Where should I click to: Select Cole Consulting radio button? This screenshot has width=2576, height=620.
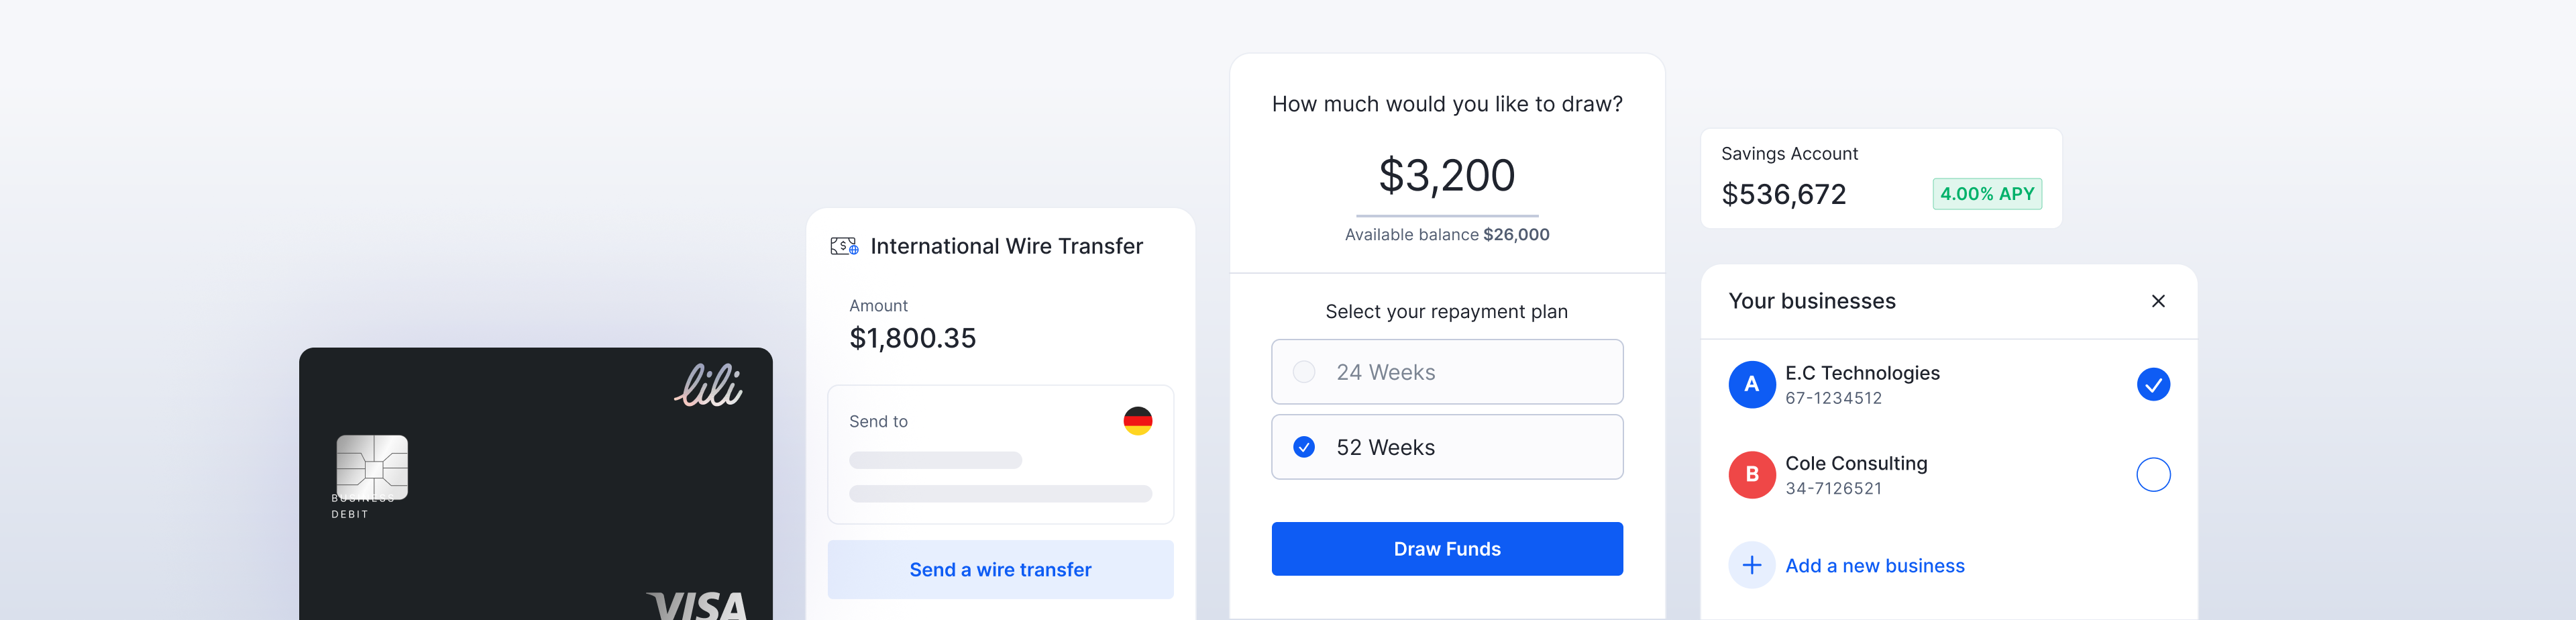[2152, 474]
